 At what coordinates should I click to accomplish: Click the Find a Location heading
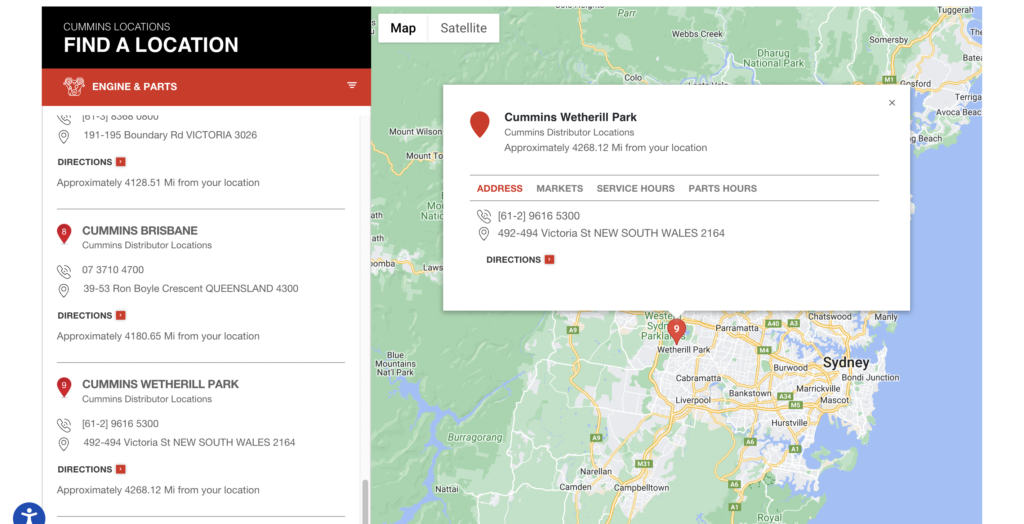[151, 45]
